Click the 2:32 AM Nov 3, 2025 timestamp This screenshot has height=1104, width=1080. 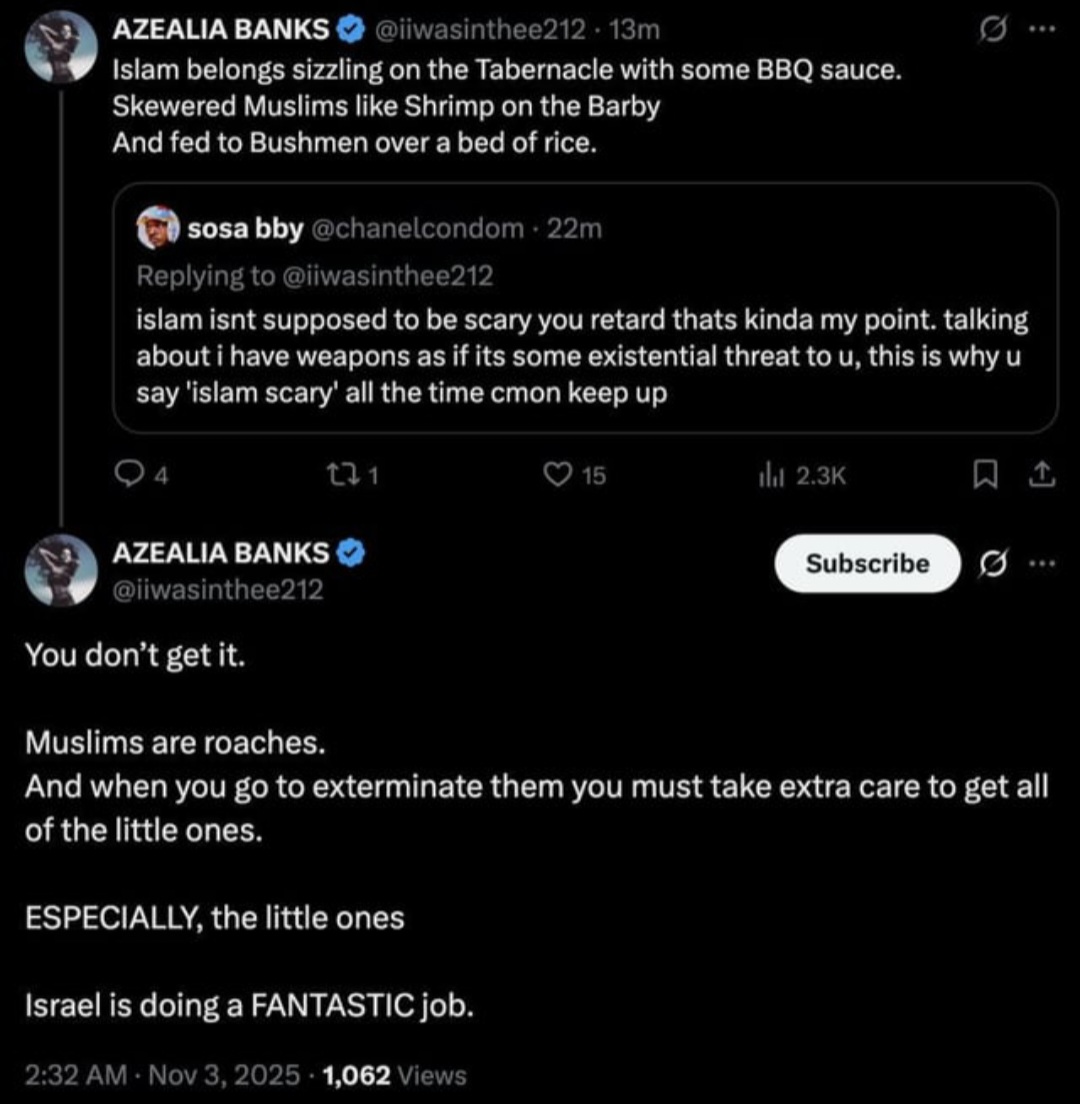point(163,1075)
